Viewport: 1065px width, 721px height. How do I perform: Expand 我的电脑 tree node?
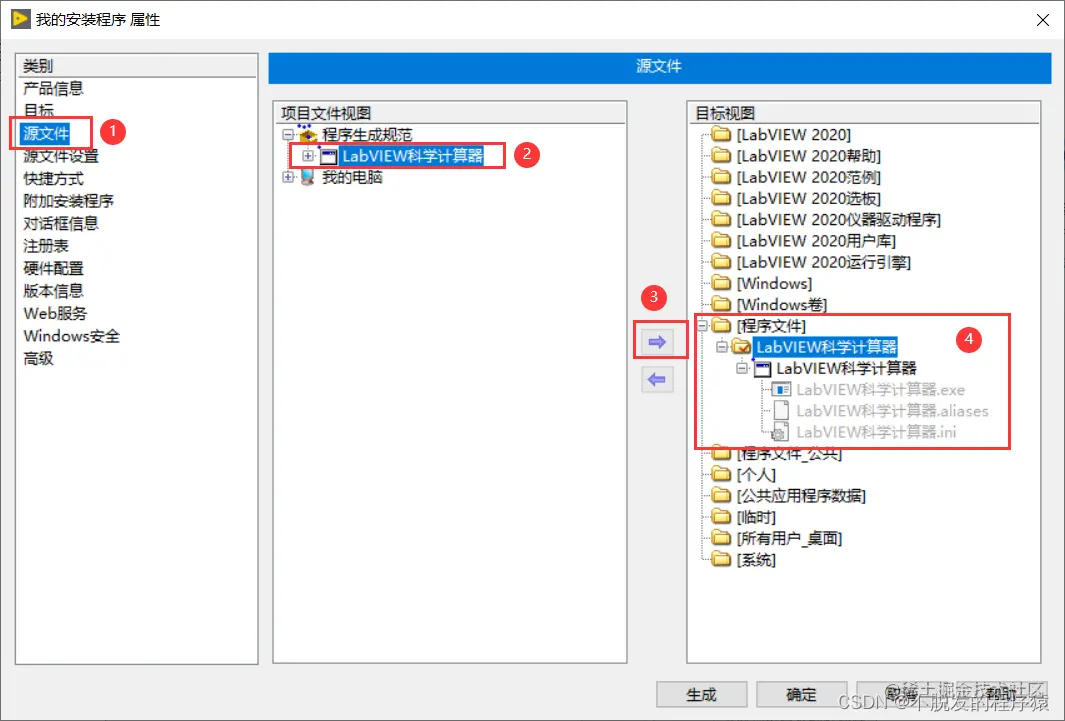pos(288,177)
